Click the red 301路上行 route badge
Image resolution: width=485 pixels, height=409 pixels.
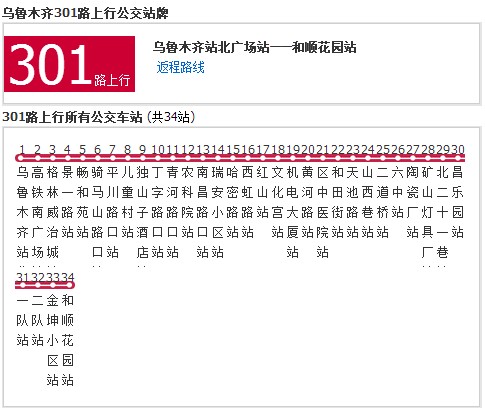[x=69, y=64]
